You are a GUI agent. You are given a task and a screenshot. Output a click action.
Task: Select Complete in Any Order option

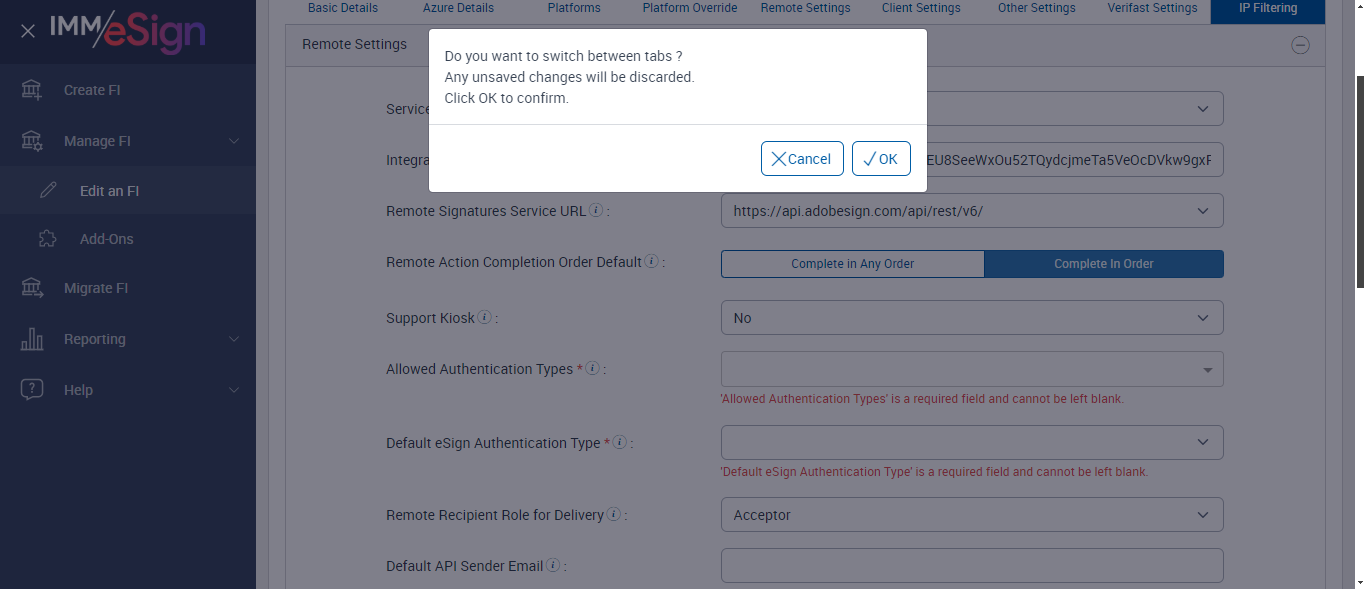(x=852, y=264)
